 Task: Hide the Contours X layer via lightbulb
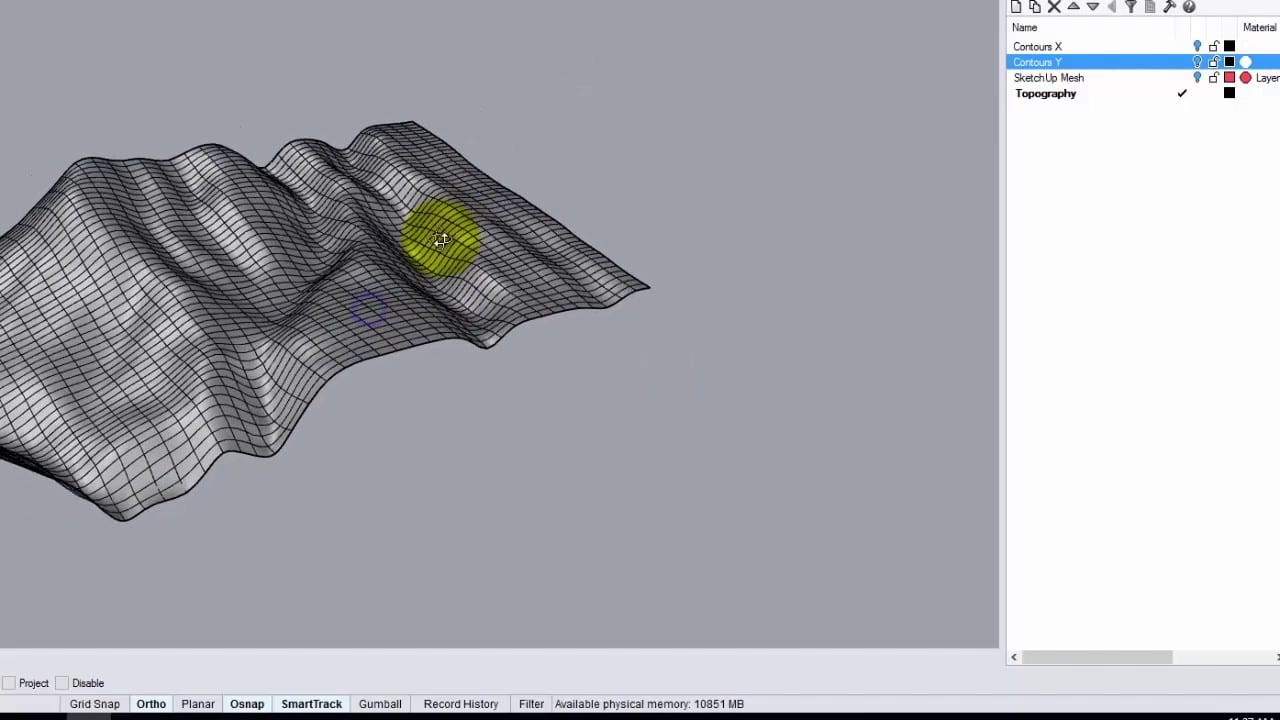[1197, 47]
